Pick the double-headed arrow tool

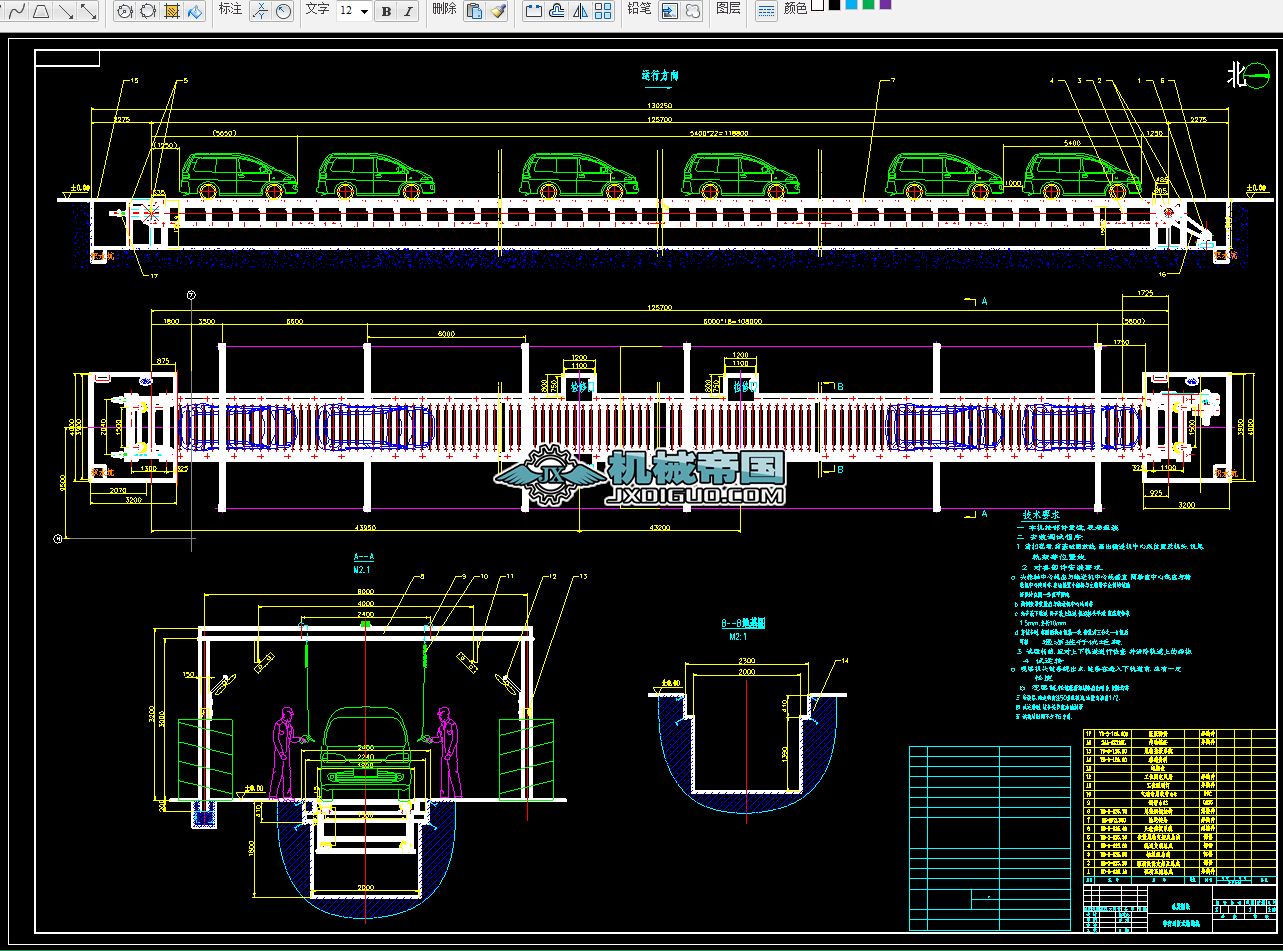click(x=89, y=11)
